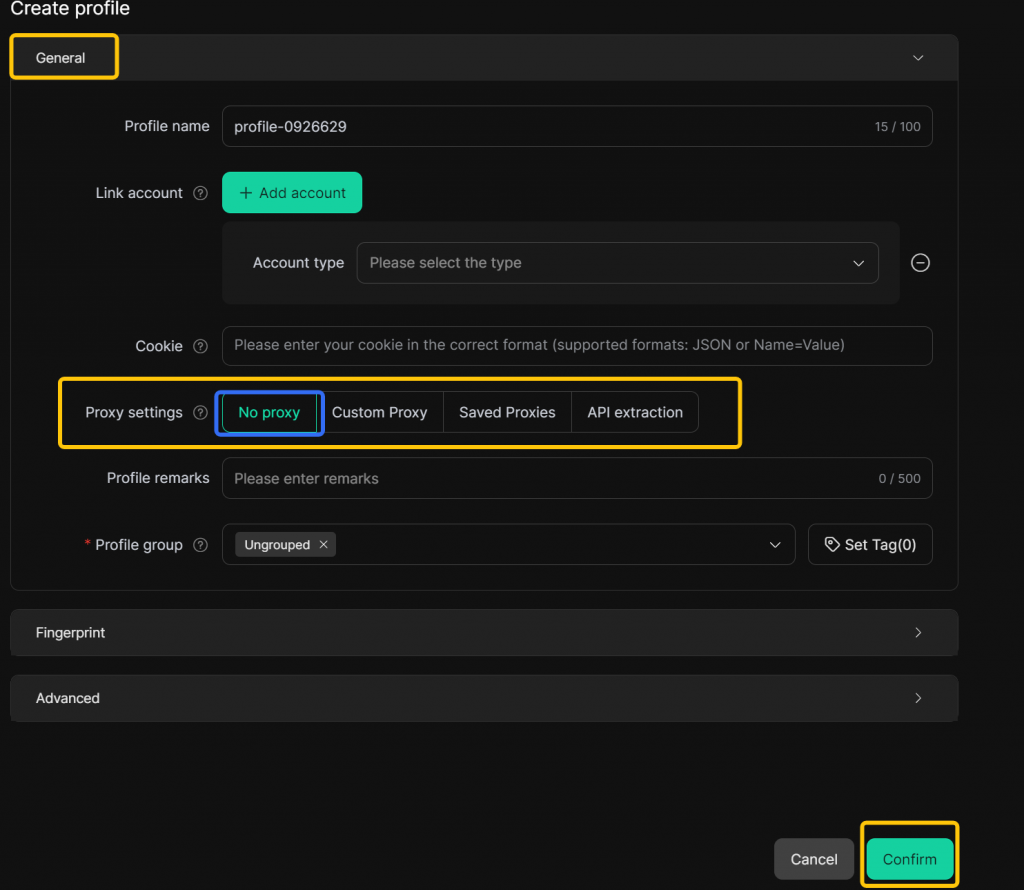Select the Custom Proxy option
Viewport: 1024px width, 890px height.
pos(379,413)
